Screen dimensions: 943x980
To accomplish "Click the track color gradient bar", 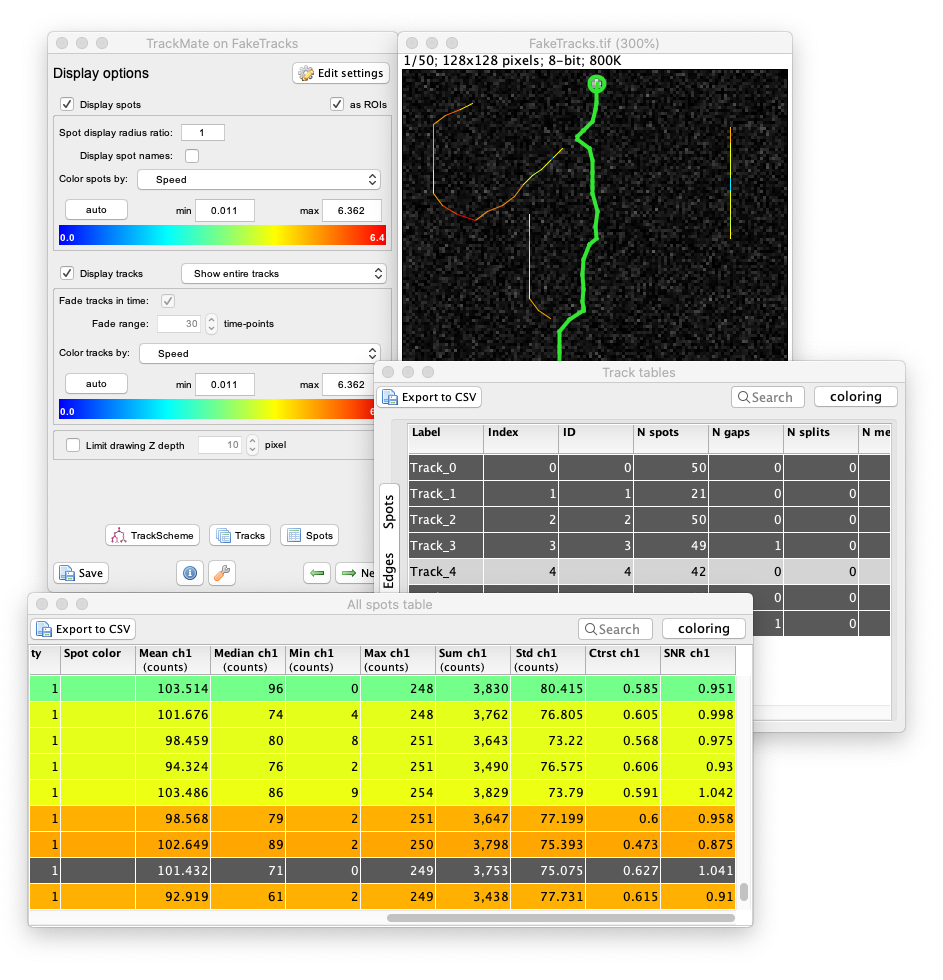I will point(216,409).
